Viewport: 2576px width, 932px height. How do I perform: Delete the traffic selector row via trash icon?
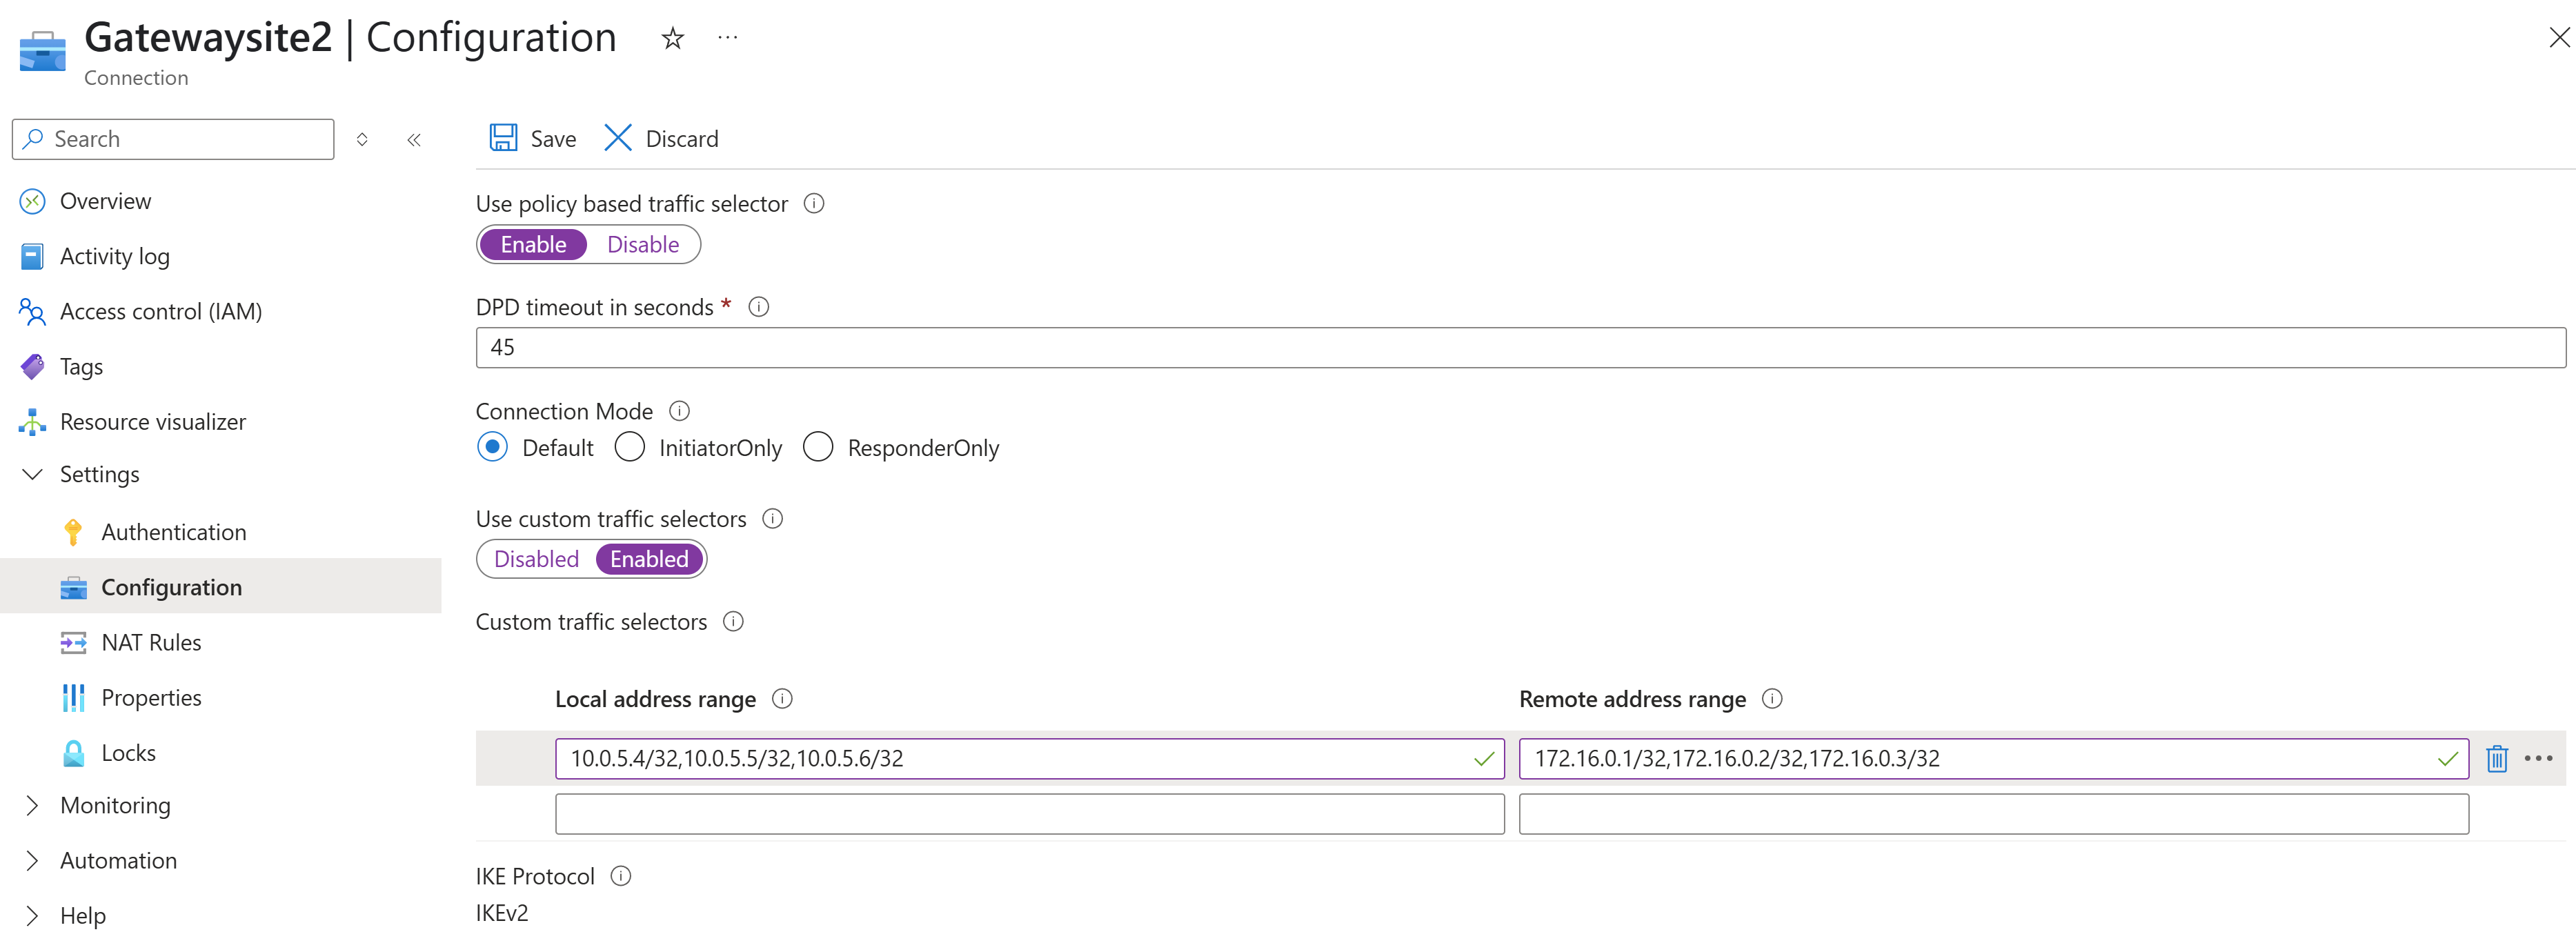pyautogui.click(x=2496, y=759)
